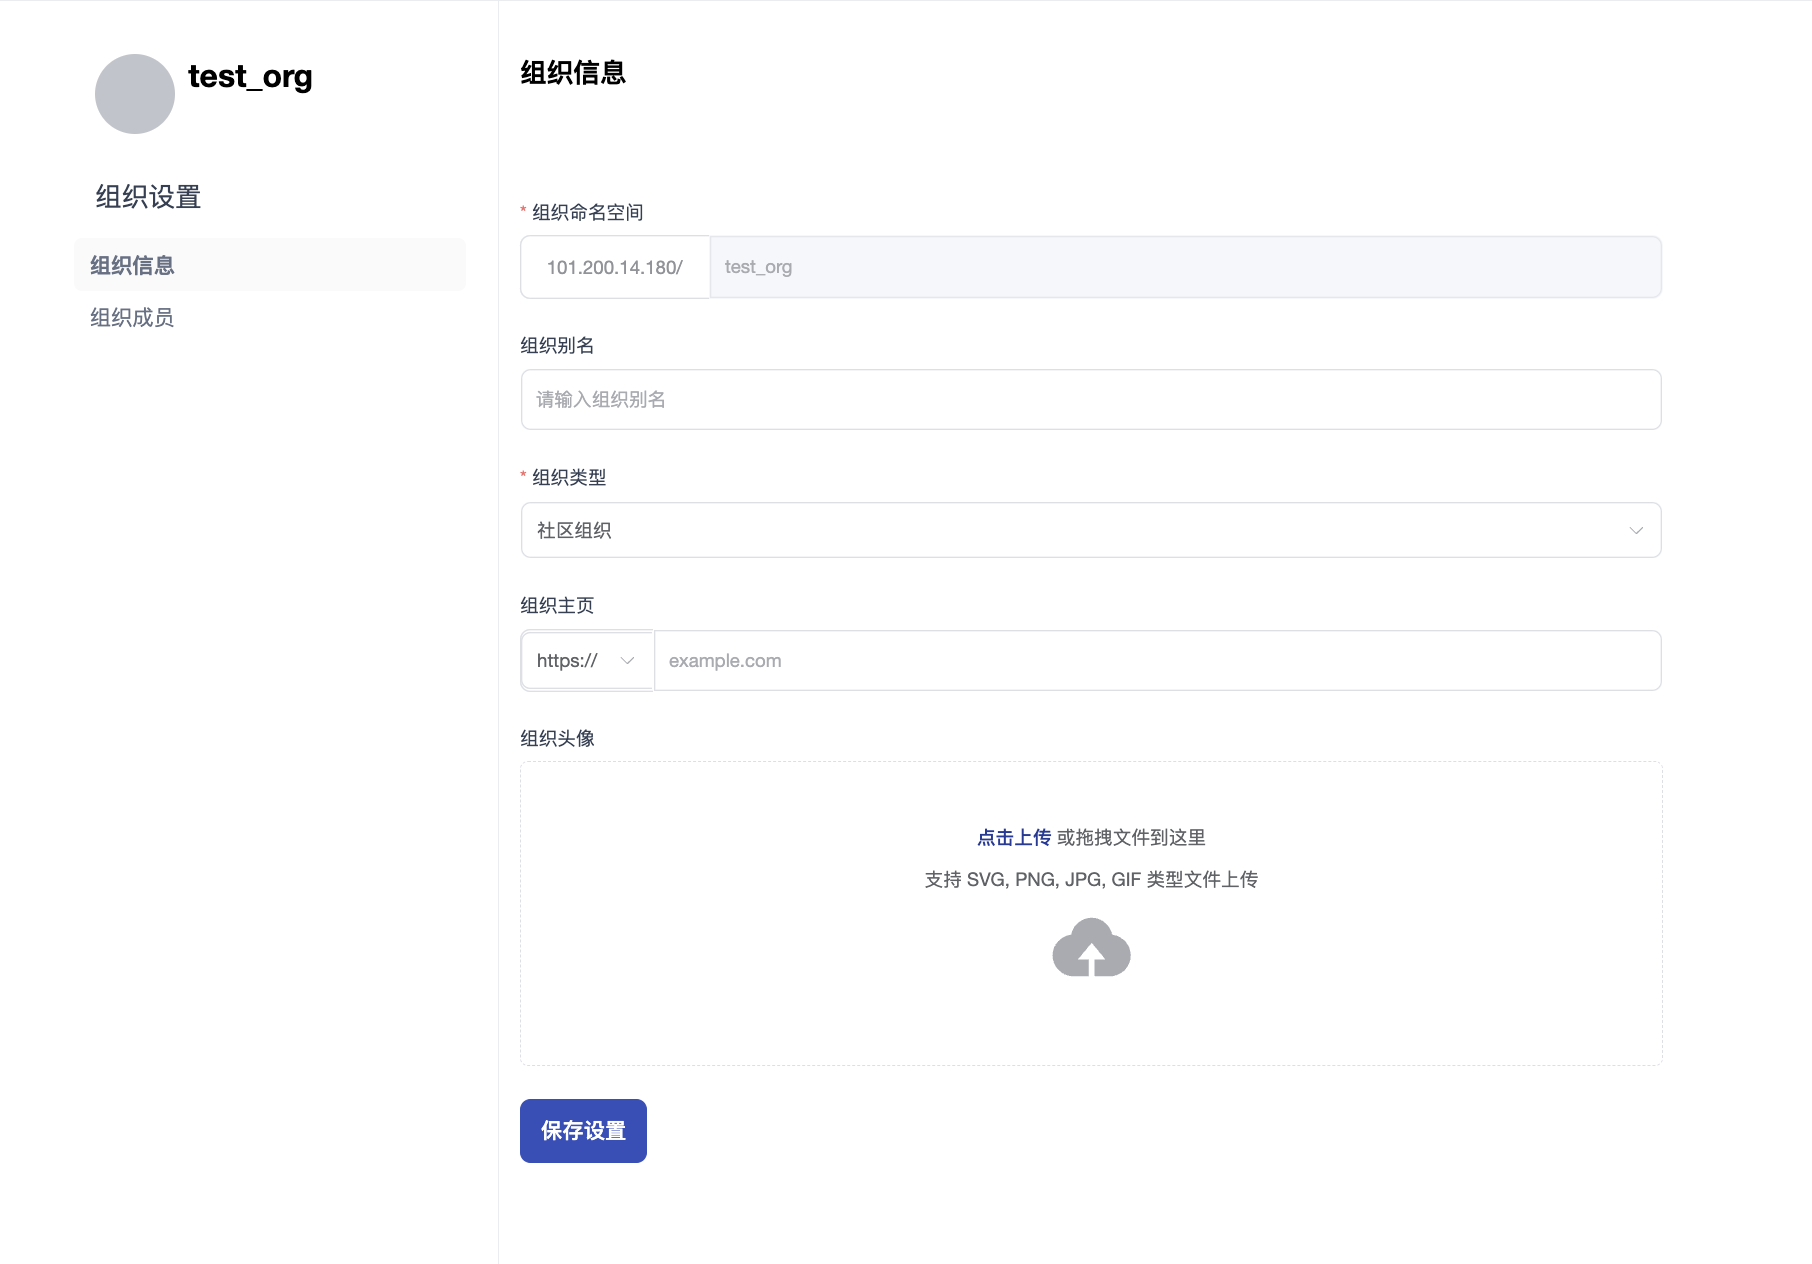Click the gray test_org avatar circle
Image resolution: width=1812 pixels, height=1264 pixels.
(135, 94)
